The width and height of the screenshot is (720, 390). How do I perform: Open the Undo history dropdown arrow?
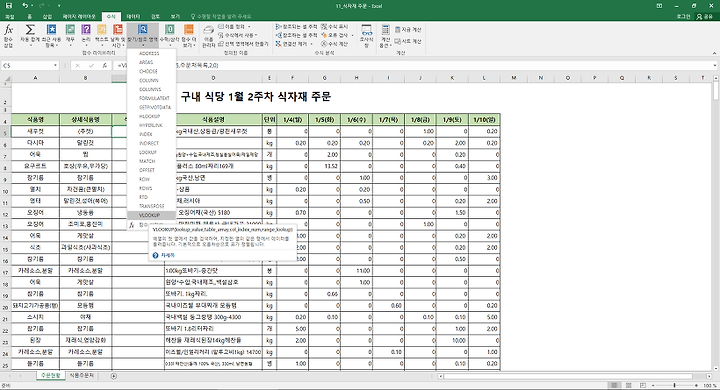click(32, 6)
